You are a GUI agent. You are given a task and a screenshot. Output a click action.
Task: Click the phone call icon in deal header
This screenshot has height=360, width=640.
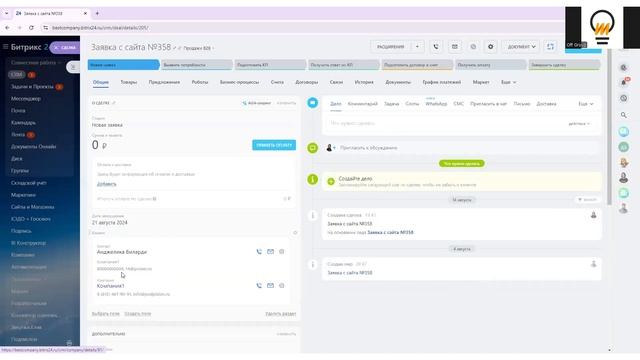(436, 47)
